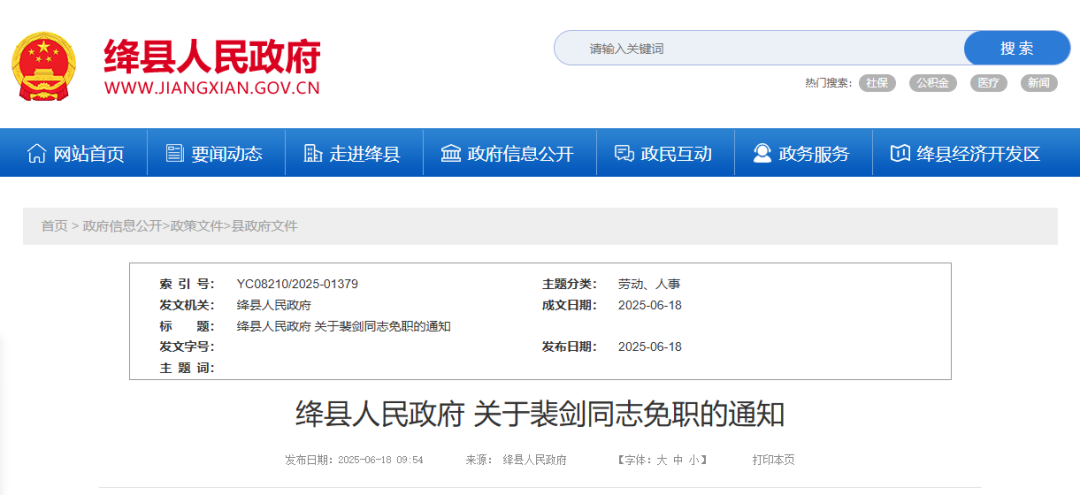
Task: Go to the 走进绛县 section
Action: pos(365,154)
